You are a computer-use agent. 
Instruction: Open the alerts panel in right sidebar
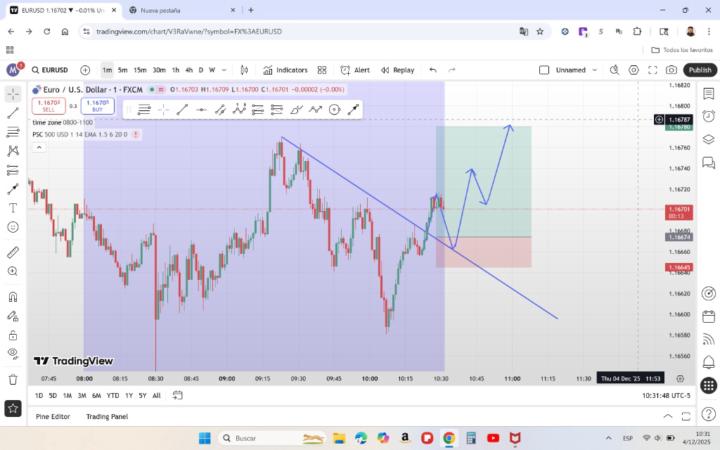point(708,116)
